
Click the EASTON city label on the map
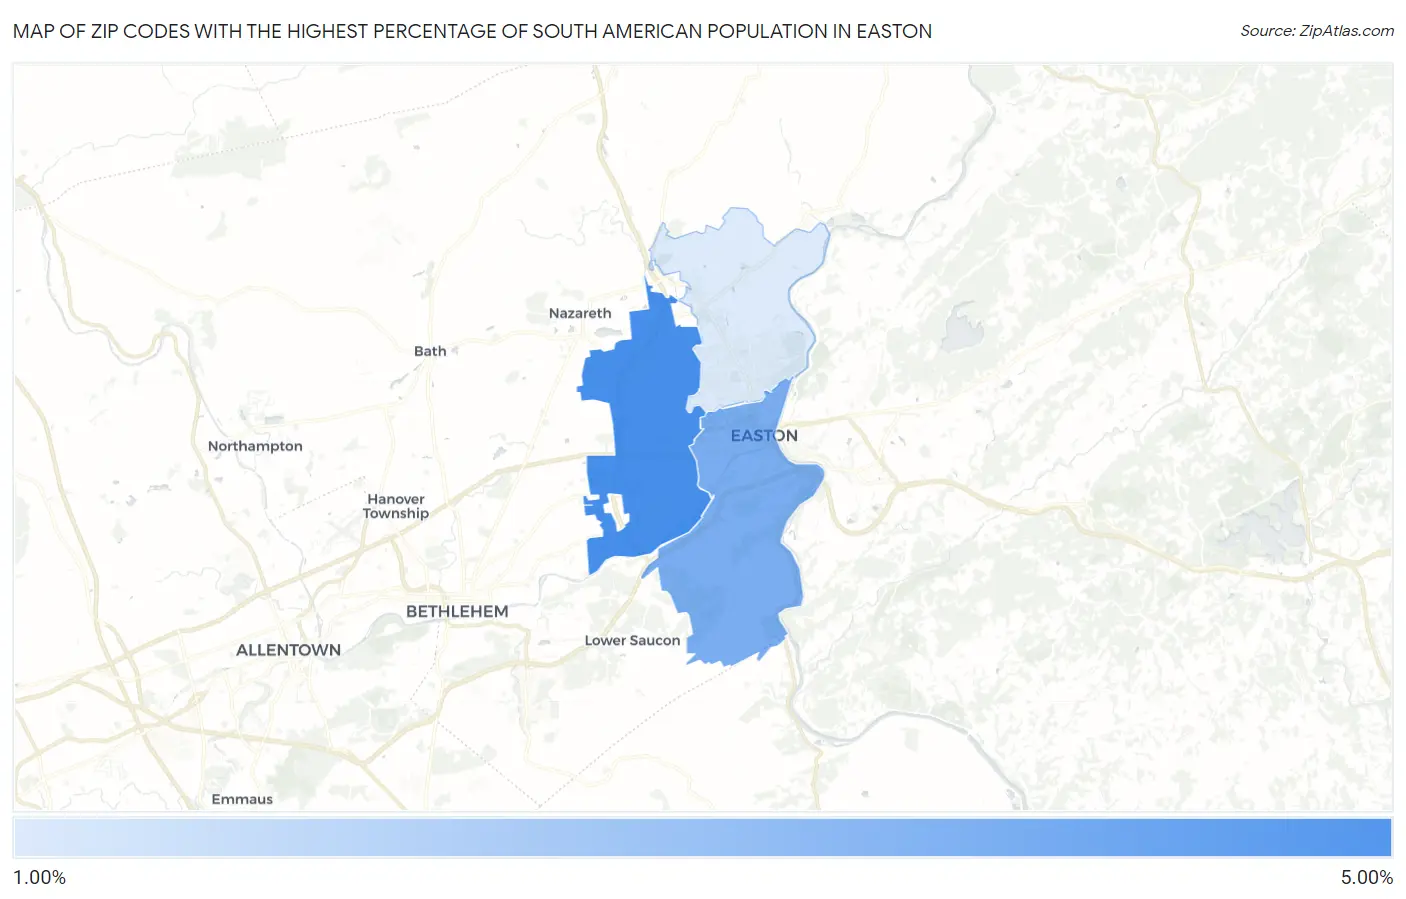point(764,436)
